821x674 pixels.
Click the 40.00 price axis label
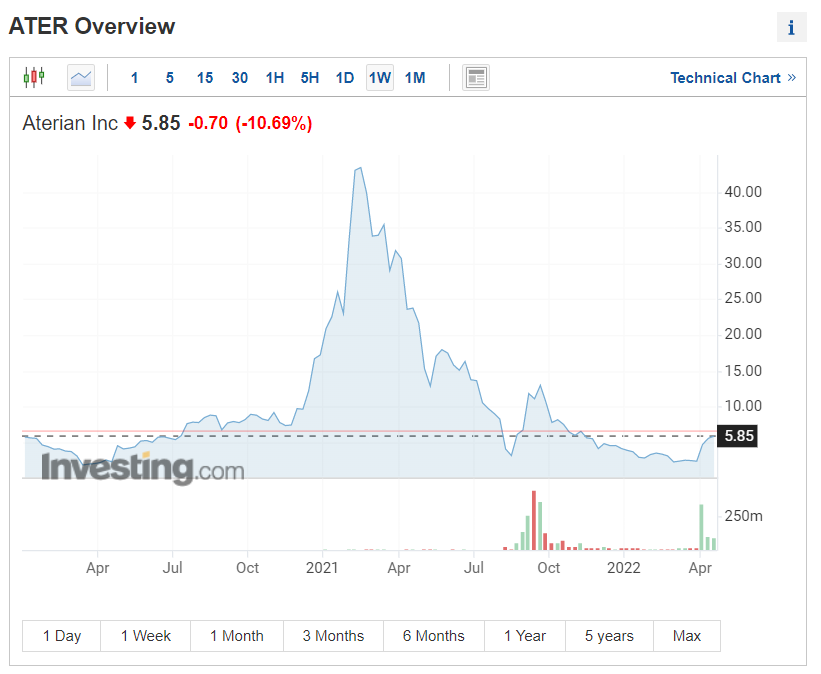743,192
